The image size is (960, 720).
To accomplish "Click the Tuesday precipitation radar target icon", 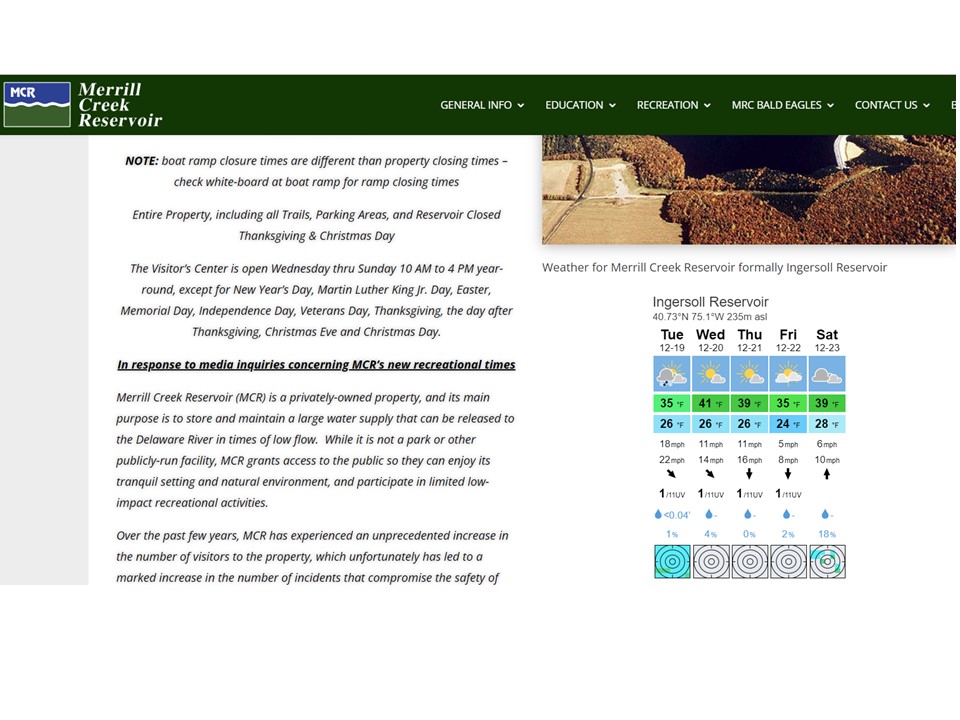I will (x=672, y=561).
